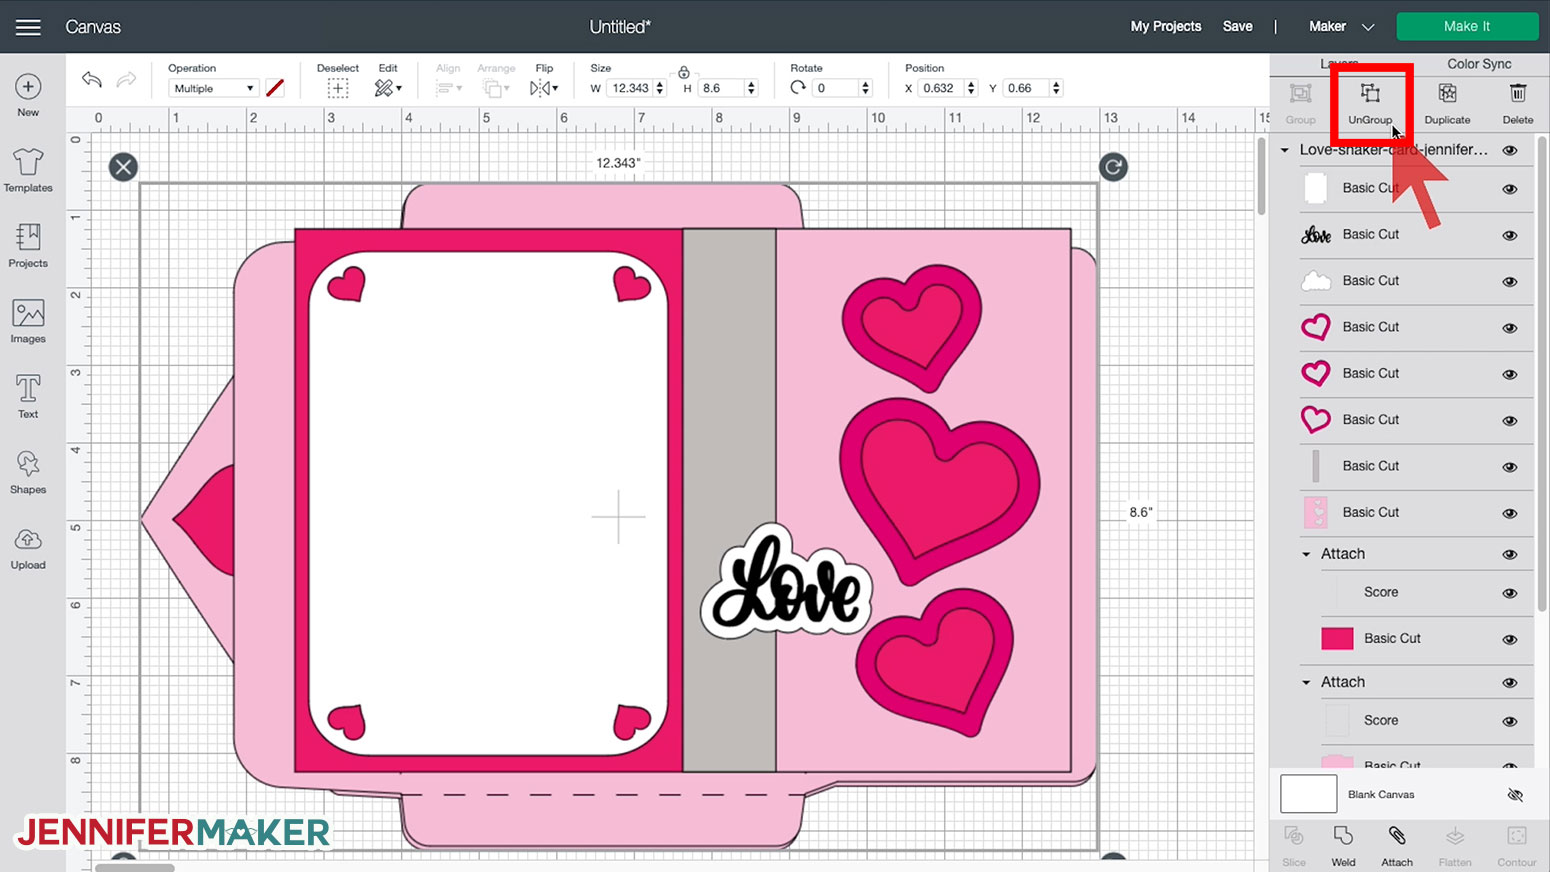Undo the last action
Viewport: 1550px width, 872px height.
(92, 80)
